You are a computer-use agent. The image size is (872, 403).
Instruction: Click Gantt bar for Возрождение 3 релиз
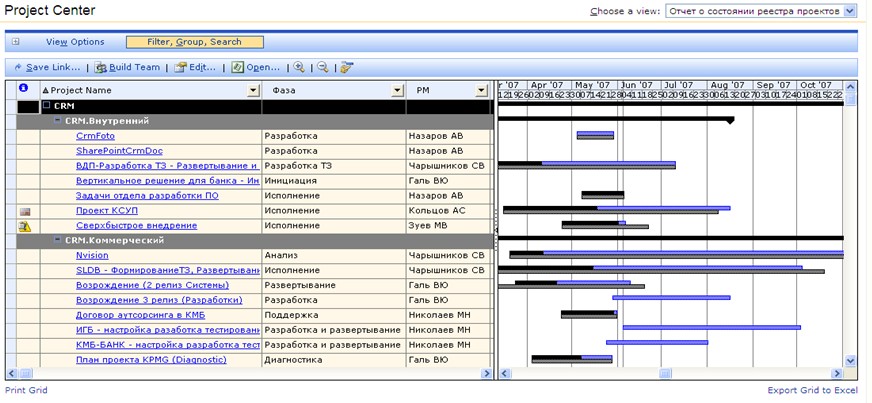click(671, 297)
